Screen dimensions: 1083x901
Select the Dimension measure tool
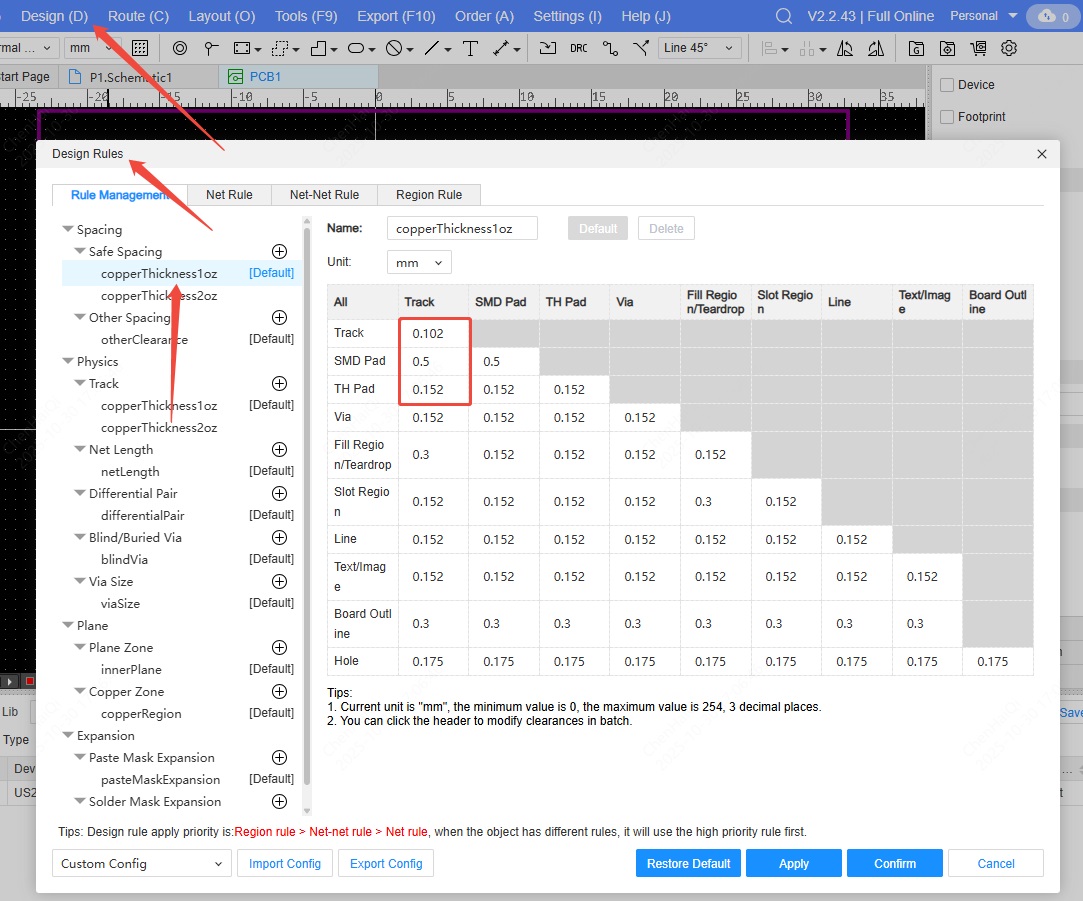coord(502,48)
